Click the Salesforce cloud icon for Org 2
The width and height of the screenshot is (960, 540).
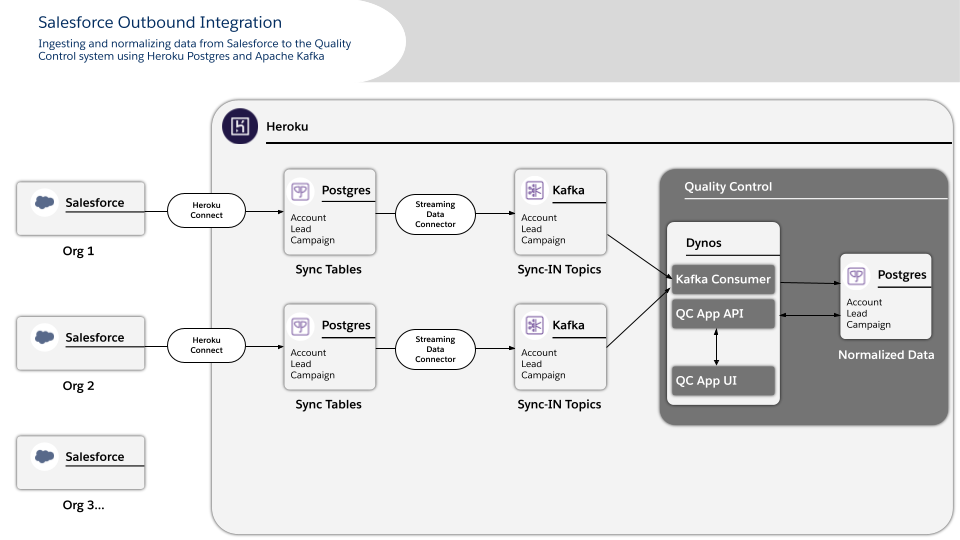pyautogui.click(x=45, y=337)
